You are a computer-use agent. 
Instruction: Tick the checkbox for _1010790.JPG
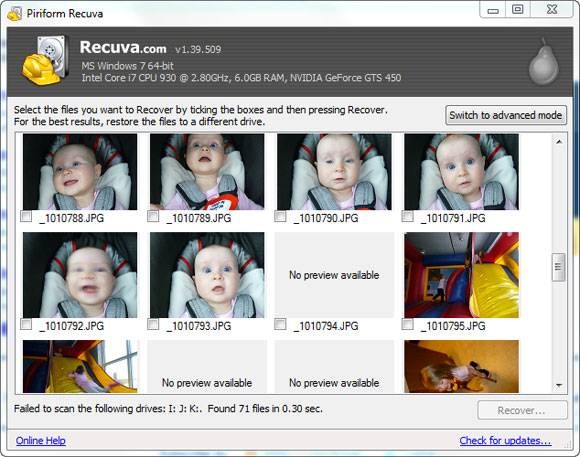[280, 216]
